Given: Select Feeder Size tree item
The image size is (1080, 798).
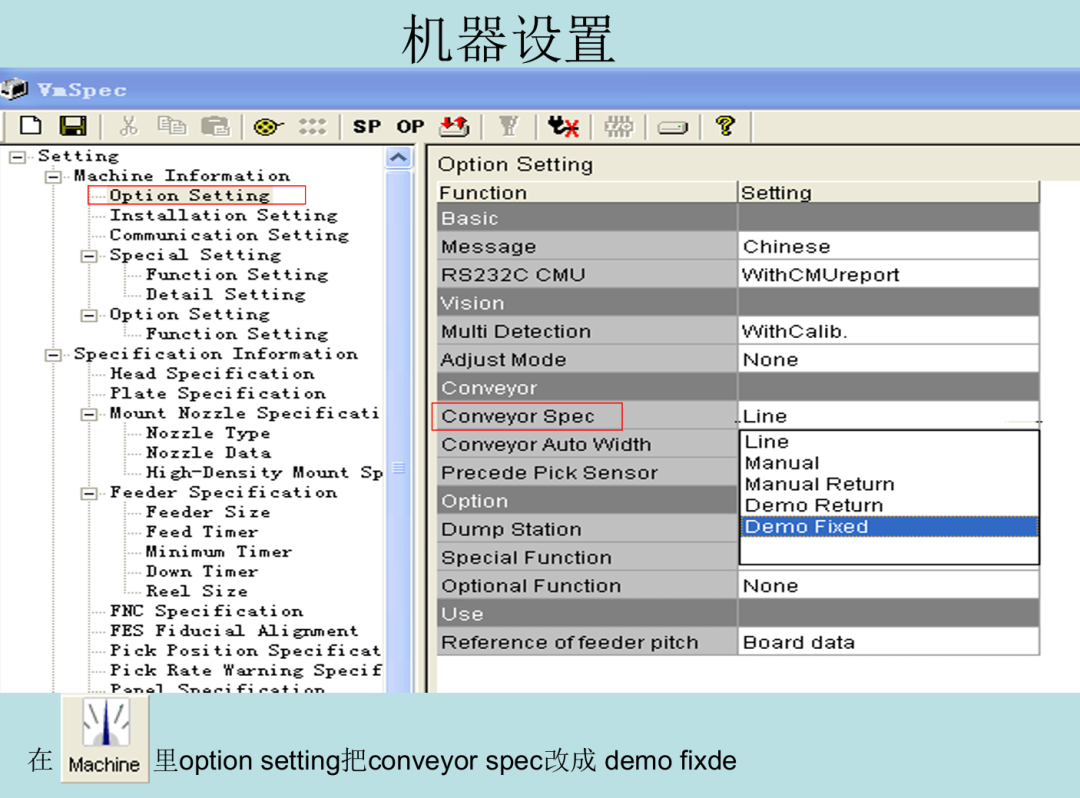Looking at the screenshot, I should pos(208,512).
